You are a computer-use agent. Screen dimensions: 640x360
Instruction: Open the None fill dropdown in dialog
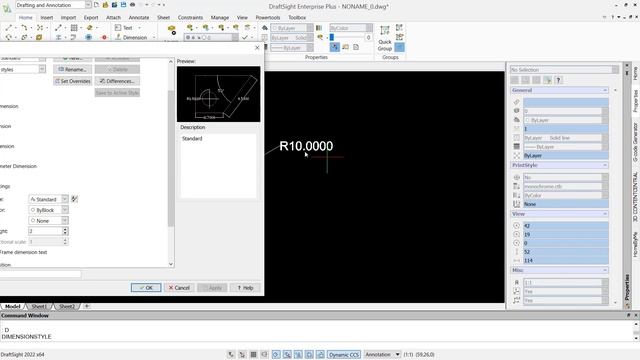tap(64, 220)
